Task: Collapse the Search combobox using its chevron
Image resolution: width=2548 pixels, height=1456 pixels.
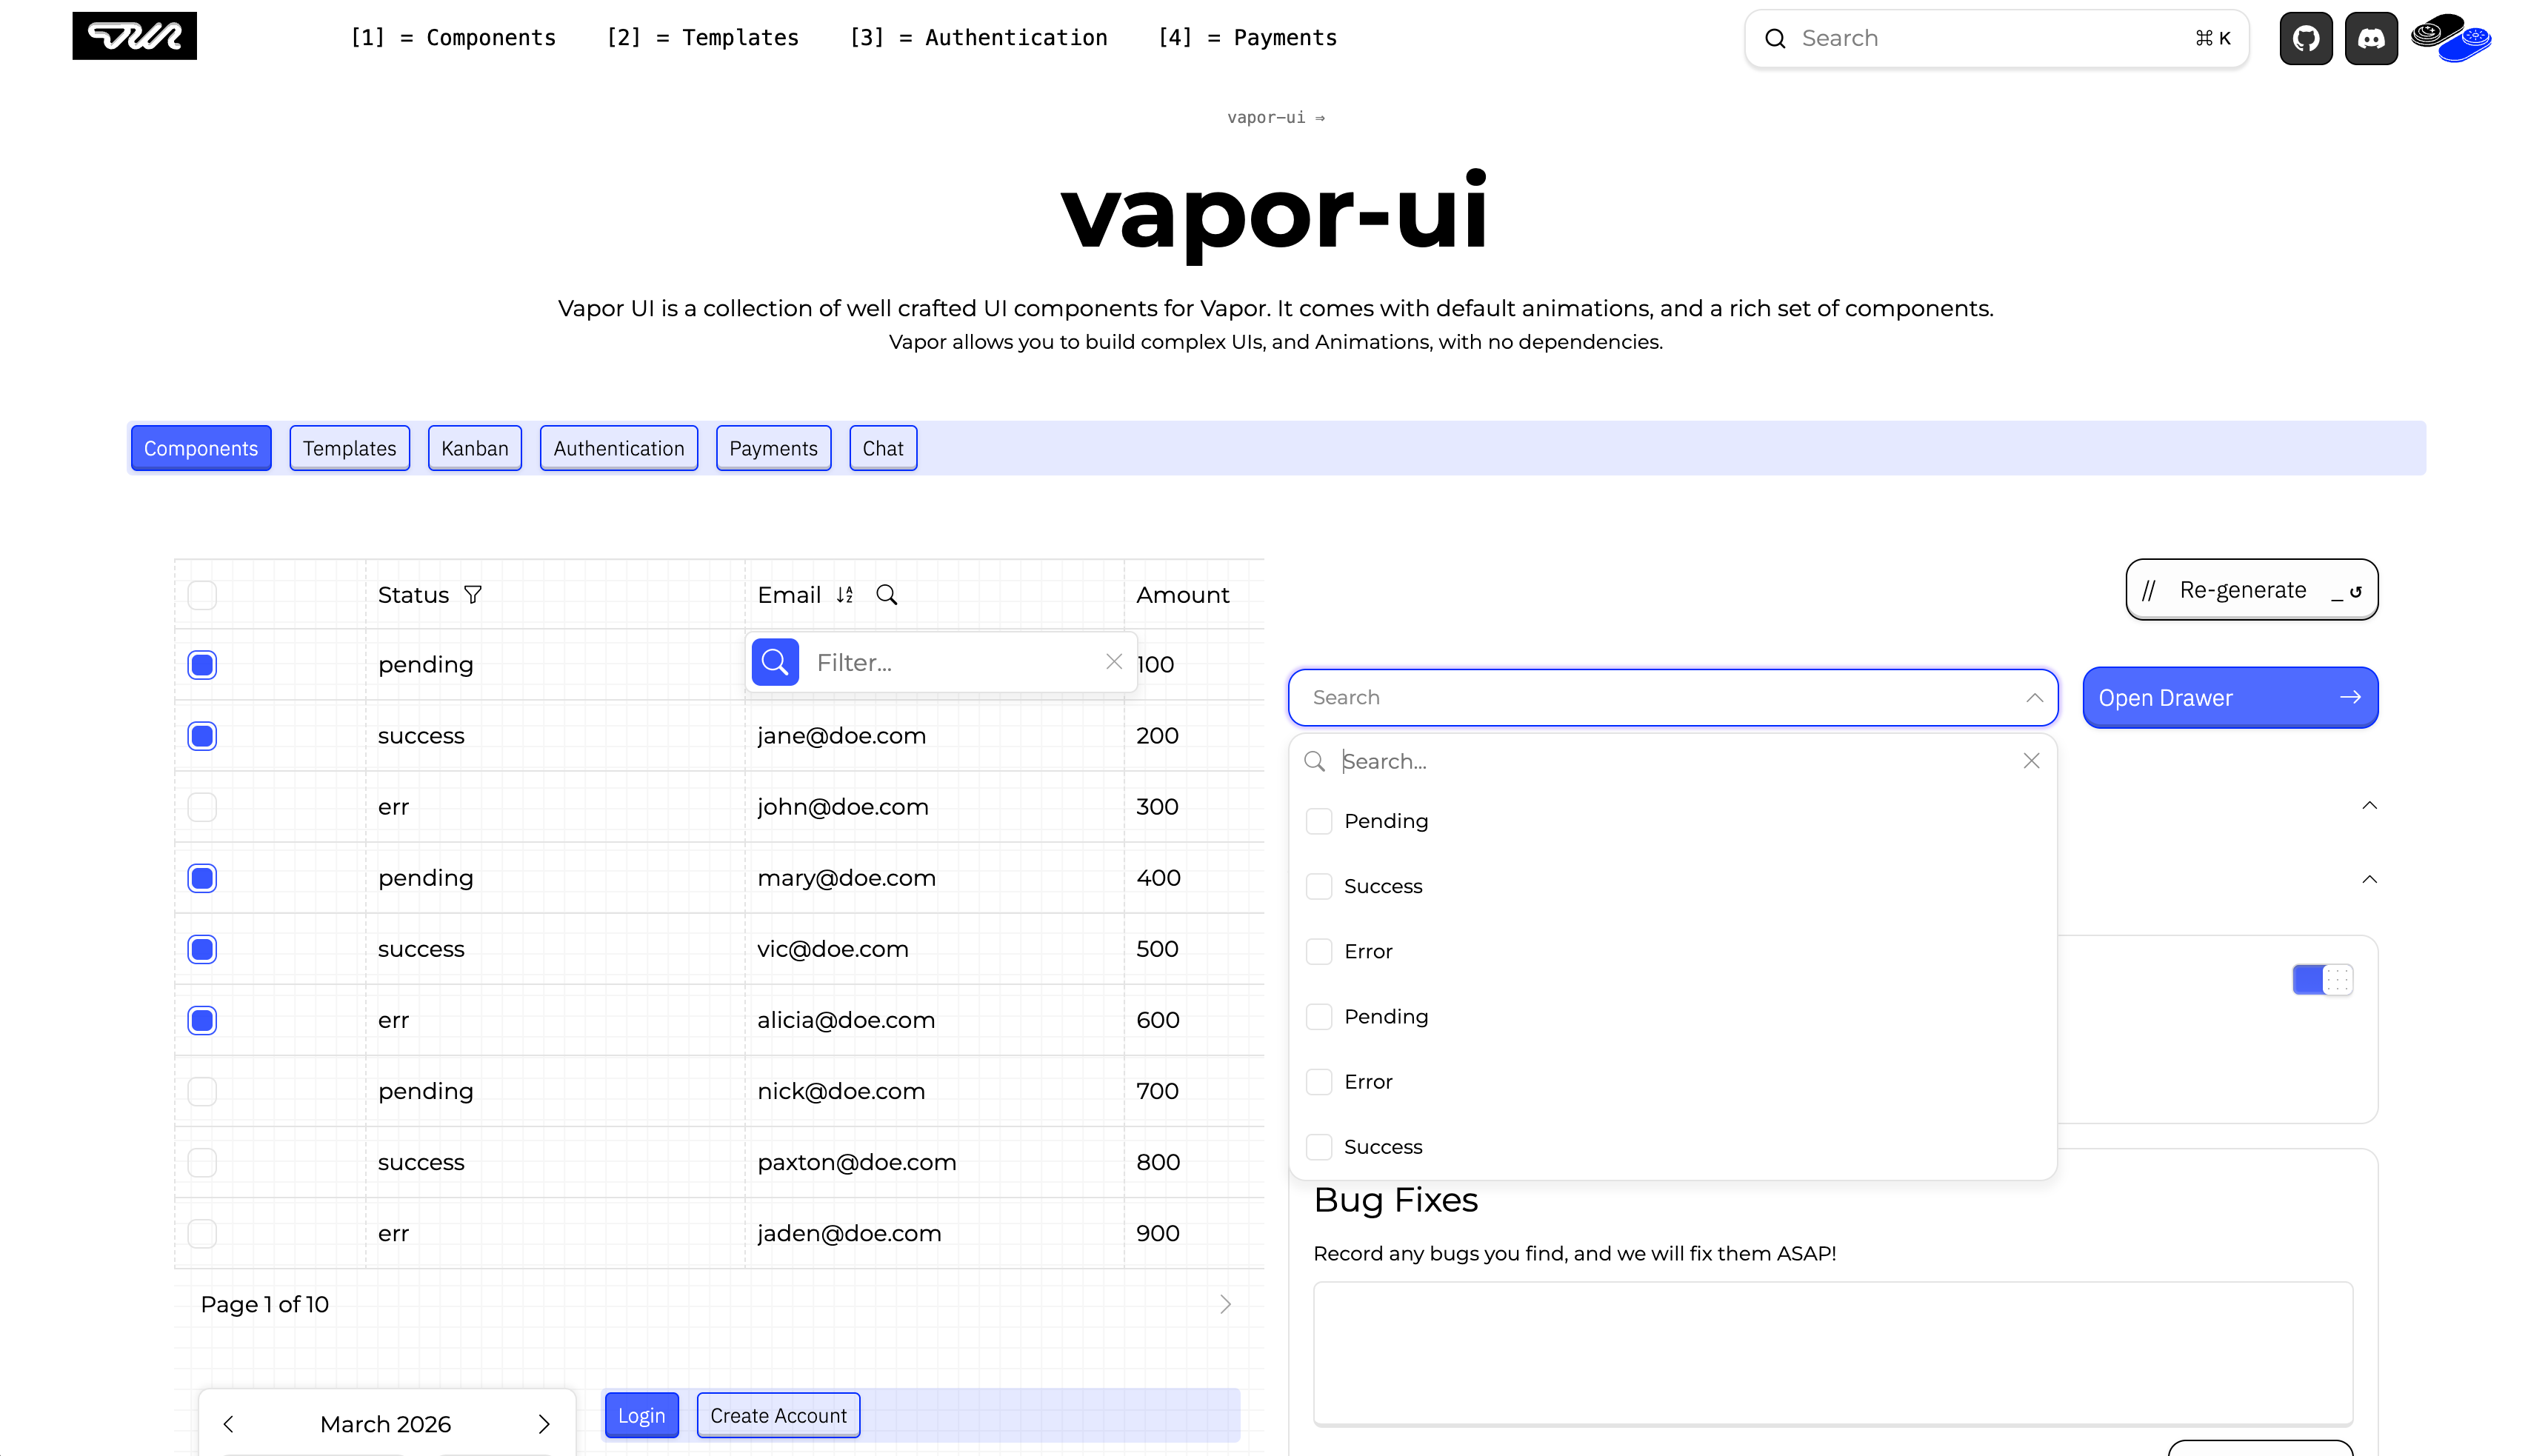Action: 2034,697
